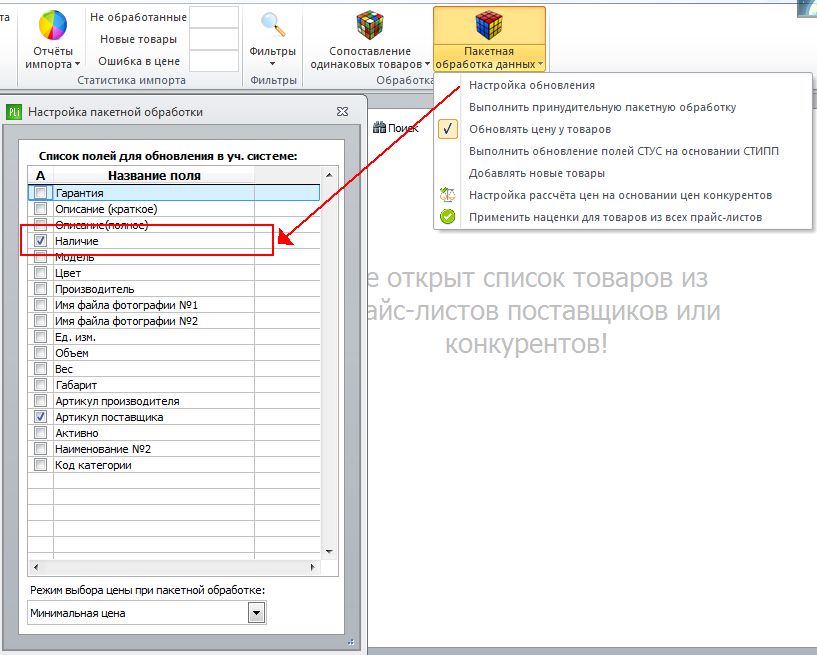The image size is (817, 655).
Task: Tick the Цвет checkbox
Action: click(40, 273)
